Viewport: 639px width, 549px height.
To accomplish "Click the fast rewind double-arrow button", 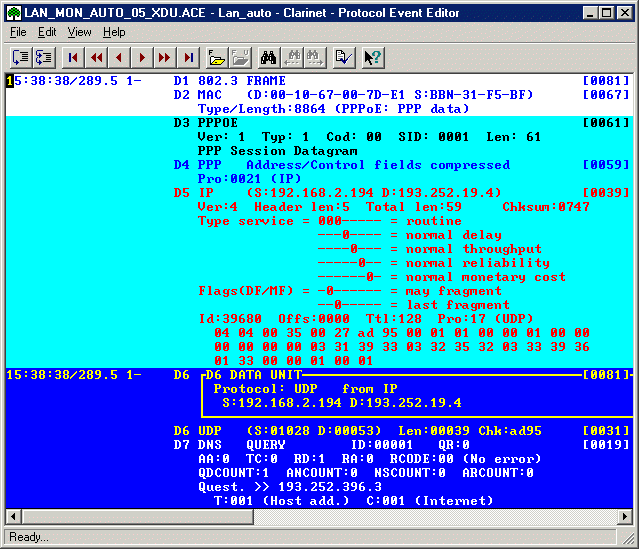I will (x=96, y=57).
